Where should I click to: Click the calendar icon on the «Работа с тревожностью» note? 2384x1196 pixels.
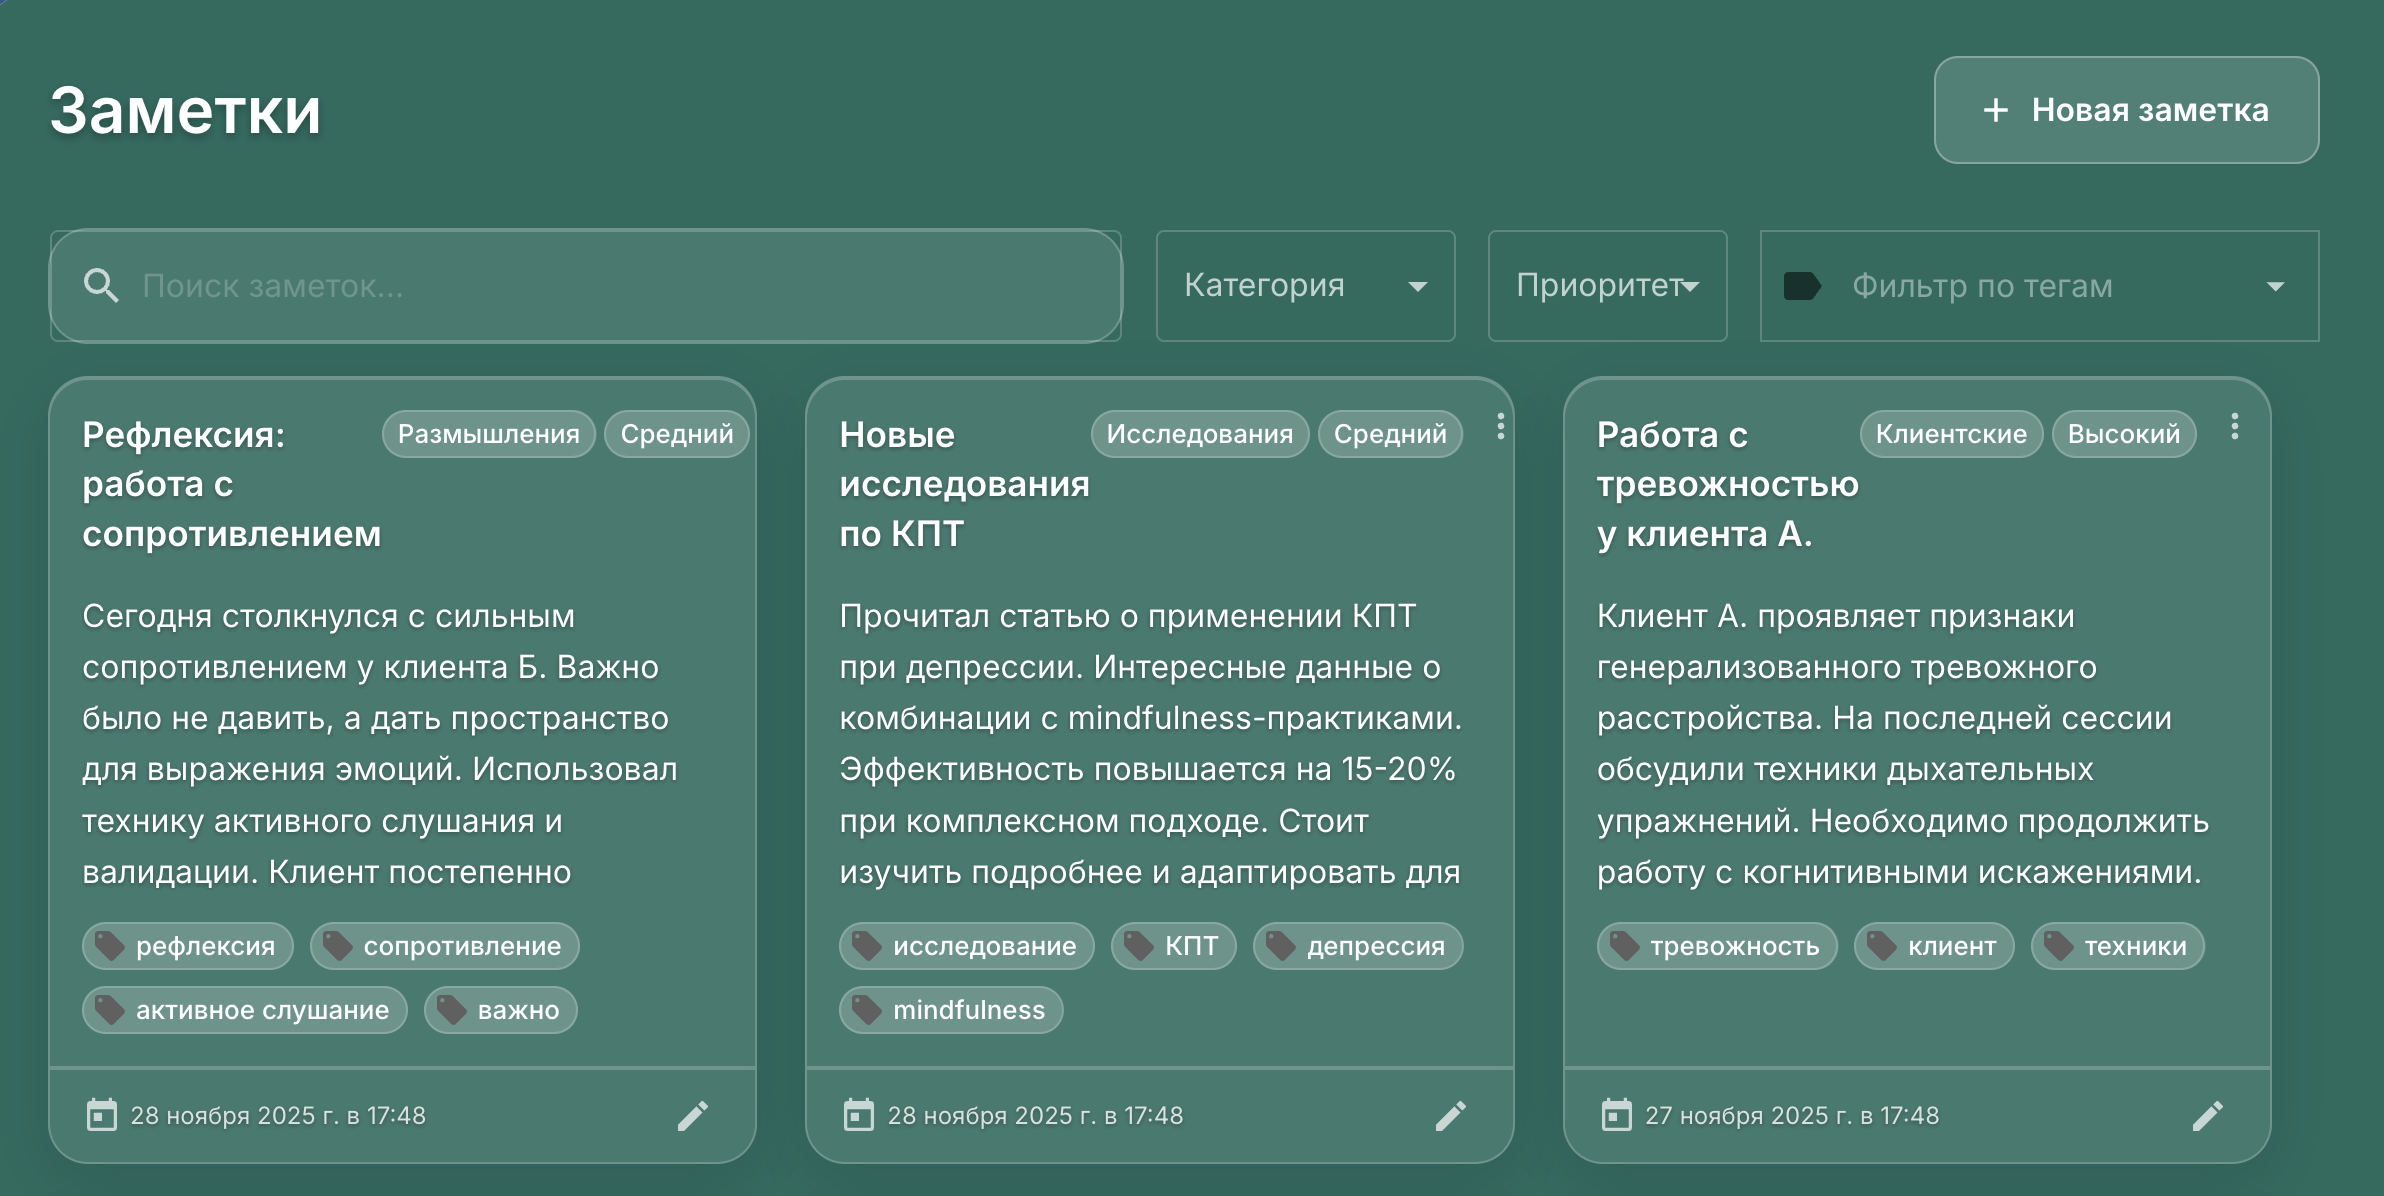[1619, 1114]
